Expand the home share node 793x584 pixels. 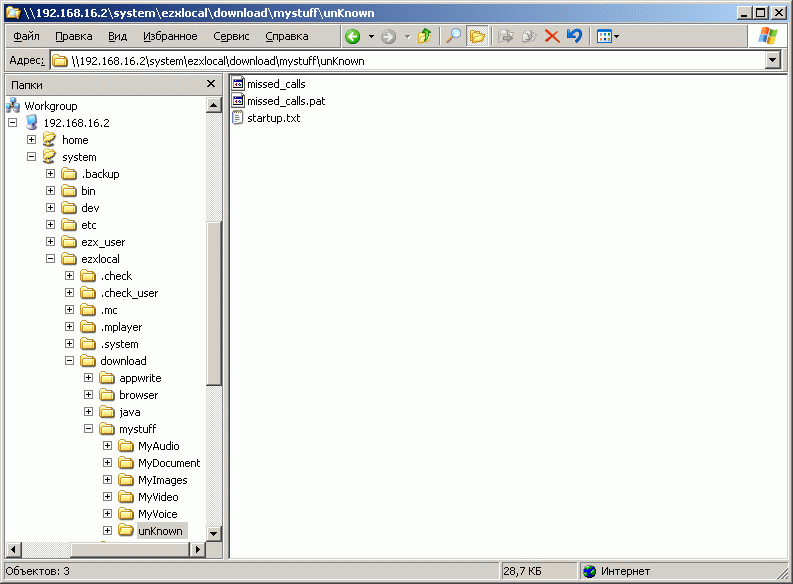pyautogui.click(x=31, y=139)
